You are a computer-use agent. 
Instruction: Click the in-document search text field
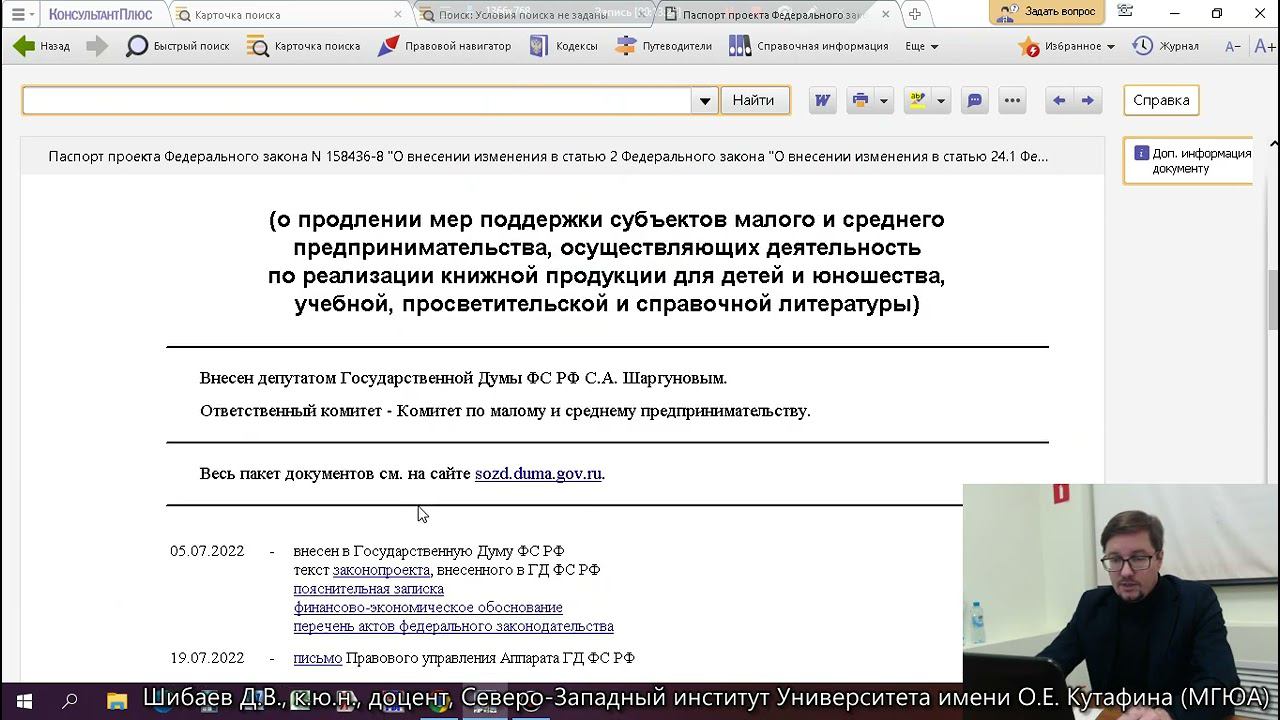click(x=356, y=100)
